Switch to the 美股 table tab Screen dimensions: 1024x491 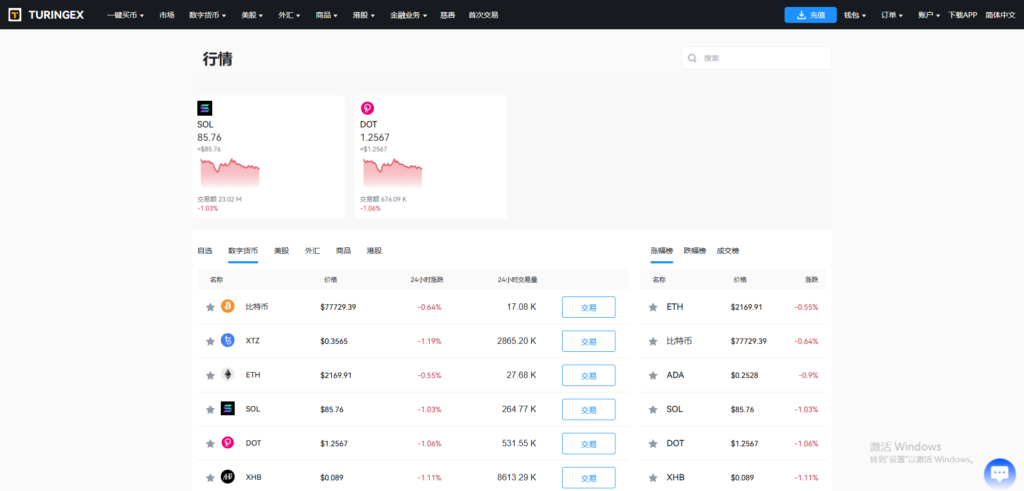point(281,251)
